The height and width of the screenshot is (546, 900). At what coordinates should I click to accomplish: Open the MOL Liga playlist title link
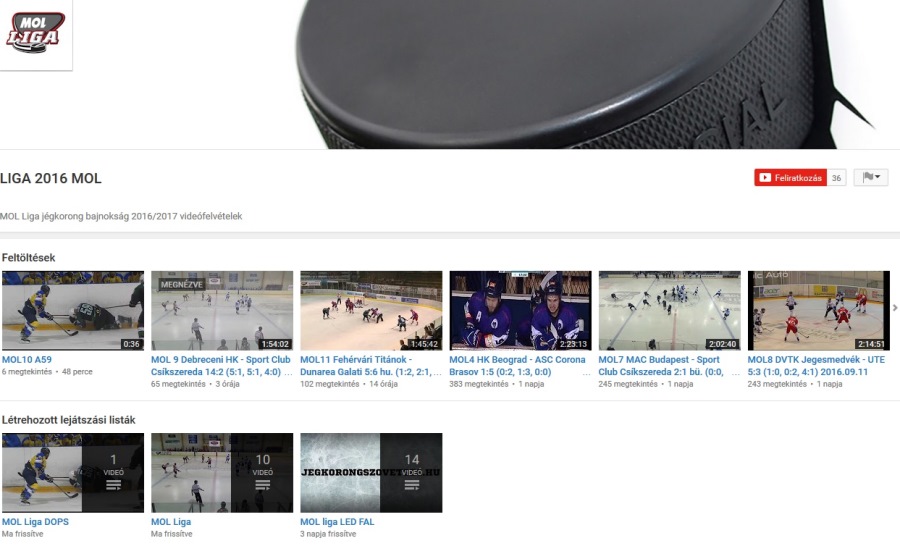171,522
